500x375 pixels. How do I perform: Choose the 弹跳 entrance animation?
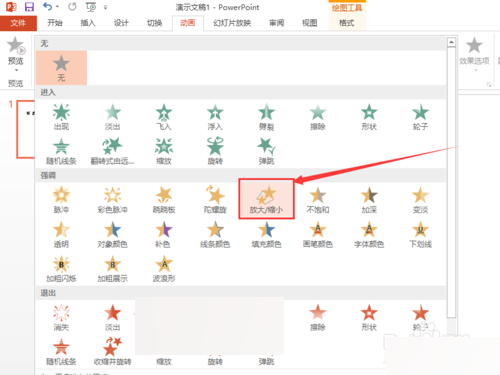pos(266,151)
